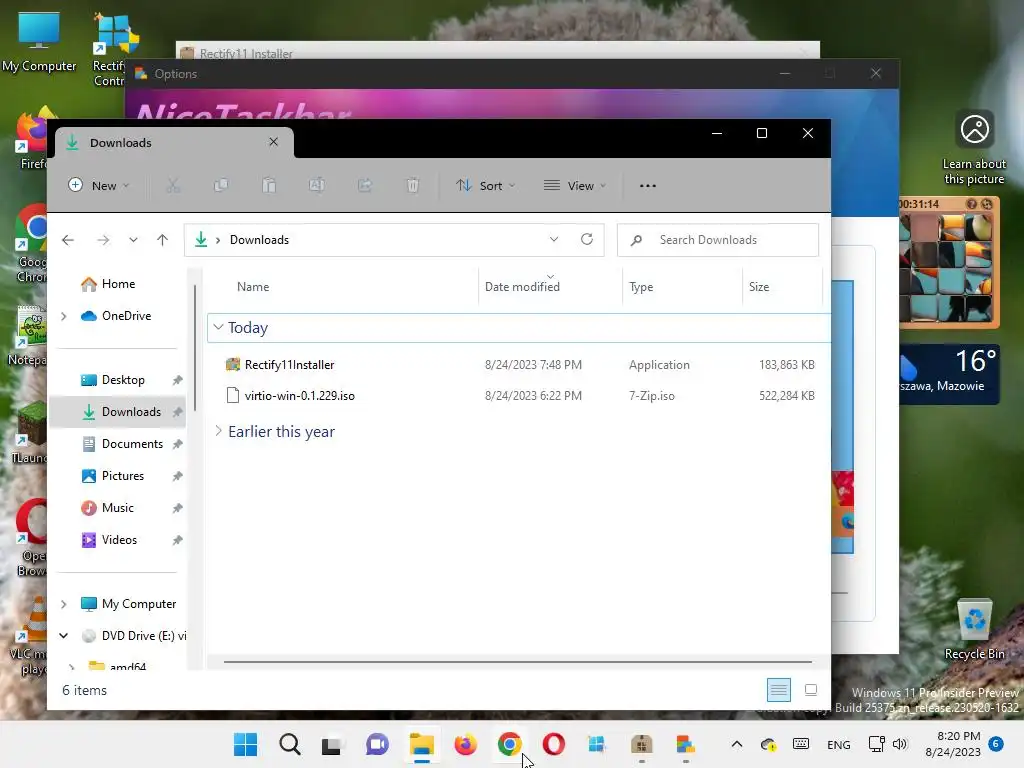Click the Cut scissors icon
This screenshot has height=768, width=1024.
(173, 185)
